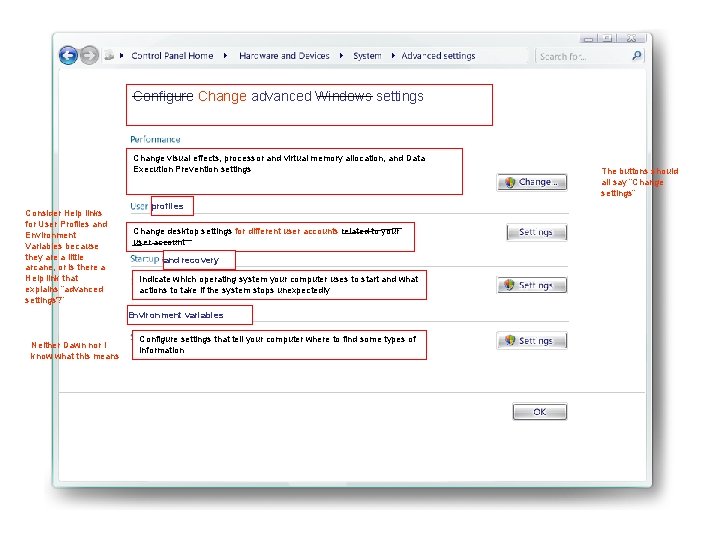Open Environment variables Settings button

(532, 341)
